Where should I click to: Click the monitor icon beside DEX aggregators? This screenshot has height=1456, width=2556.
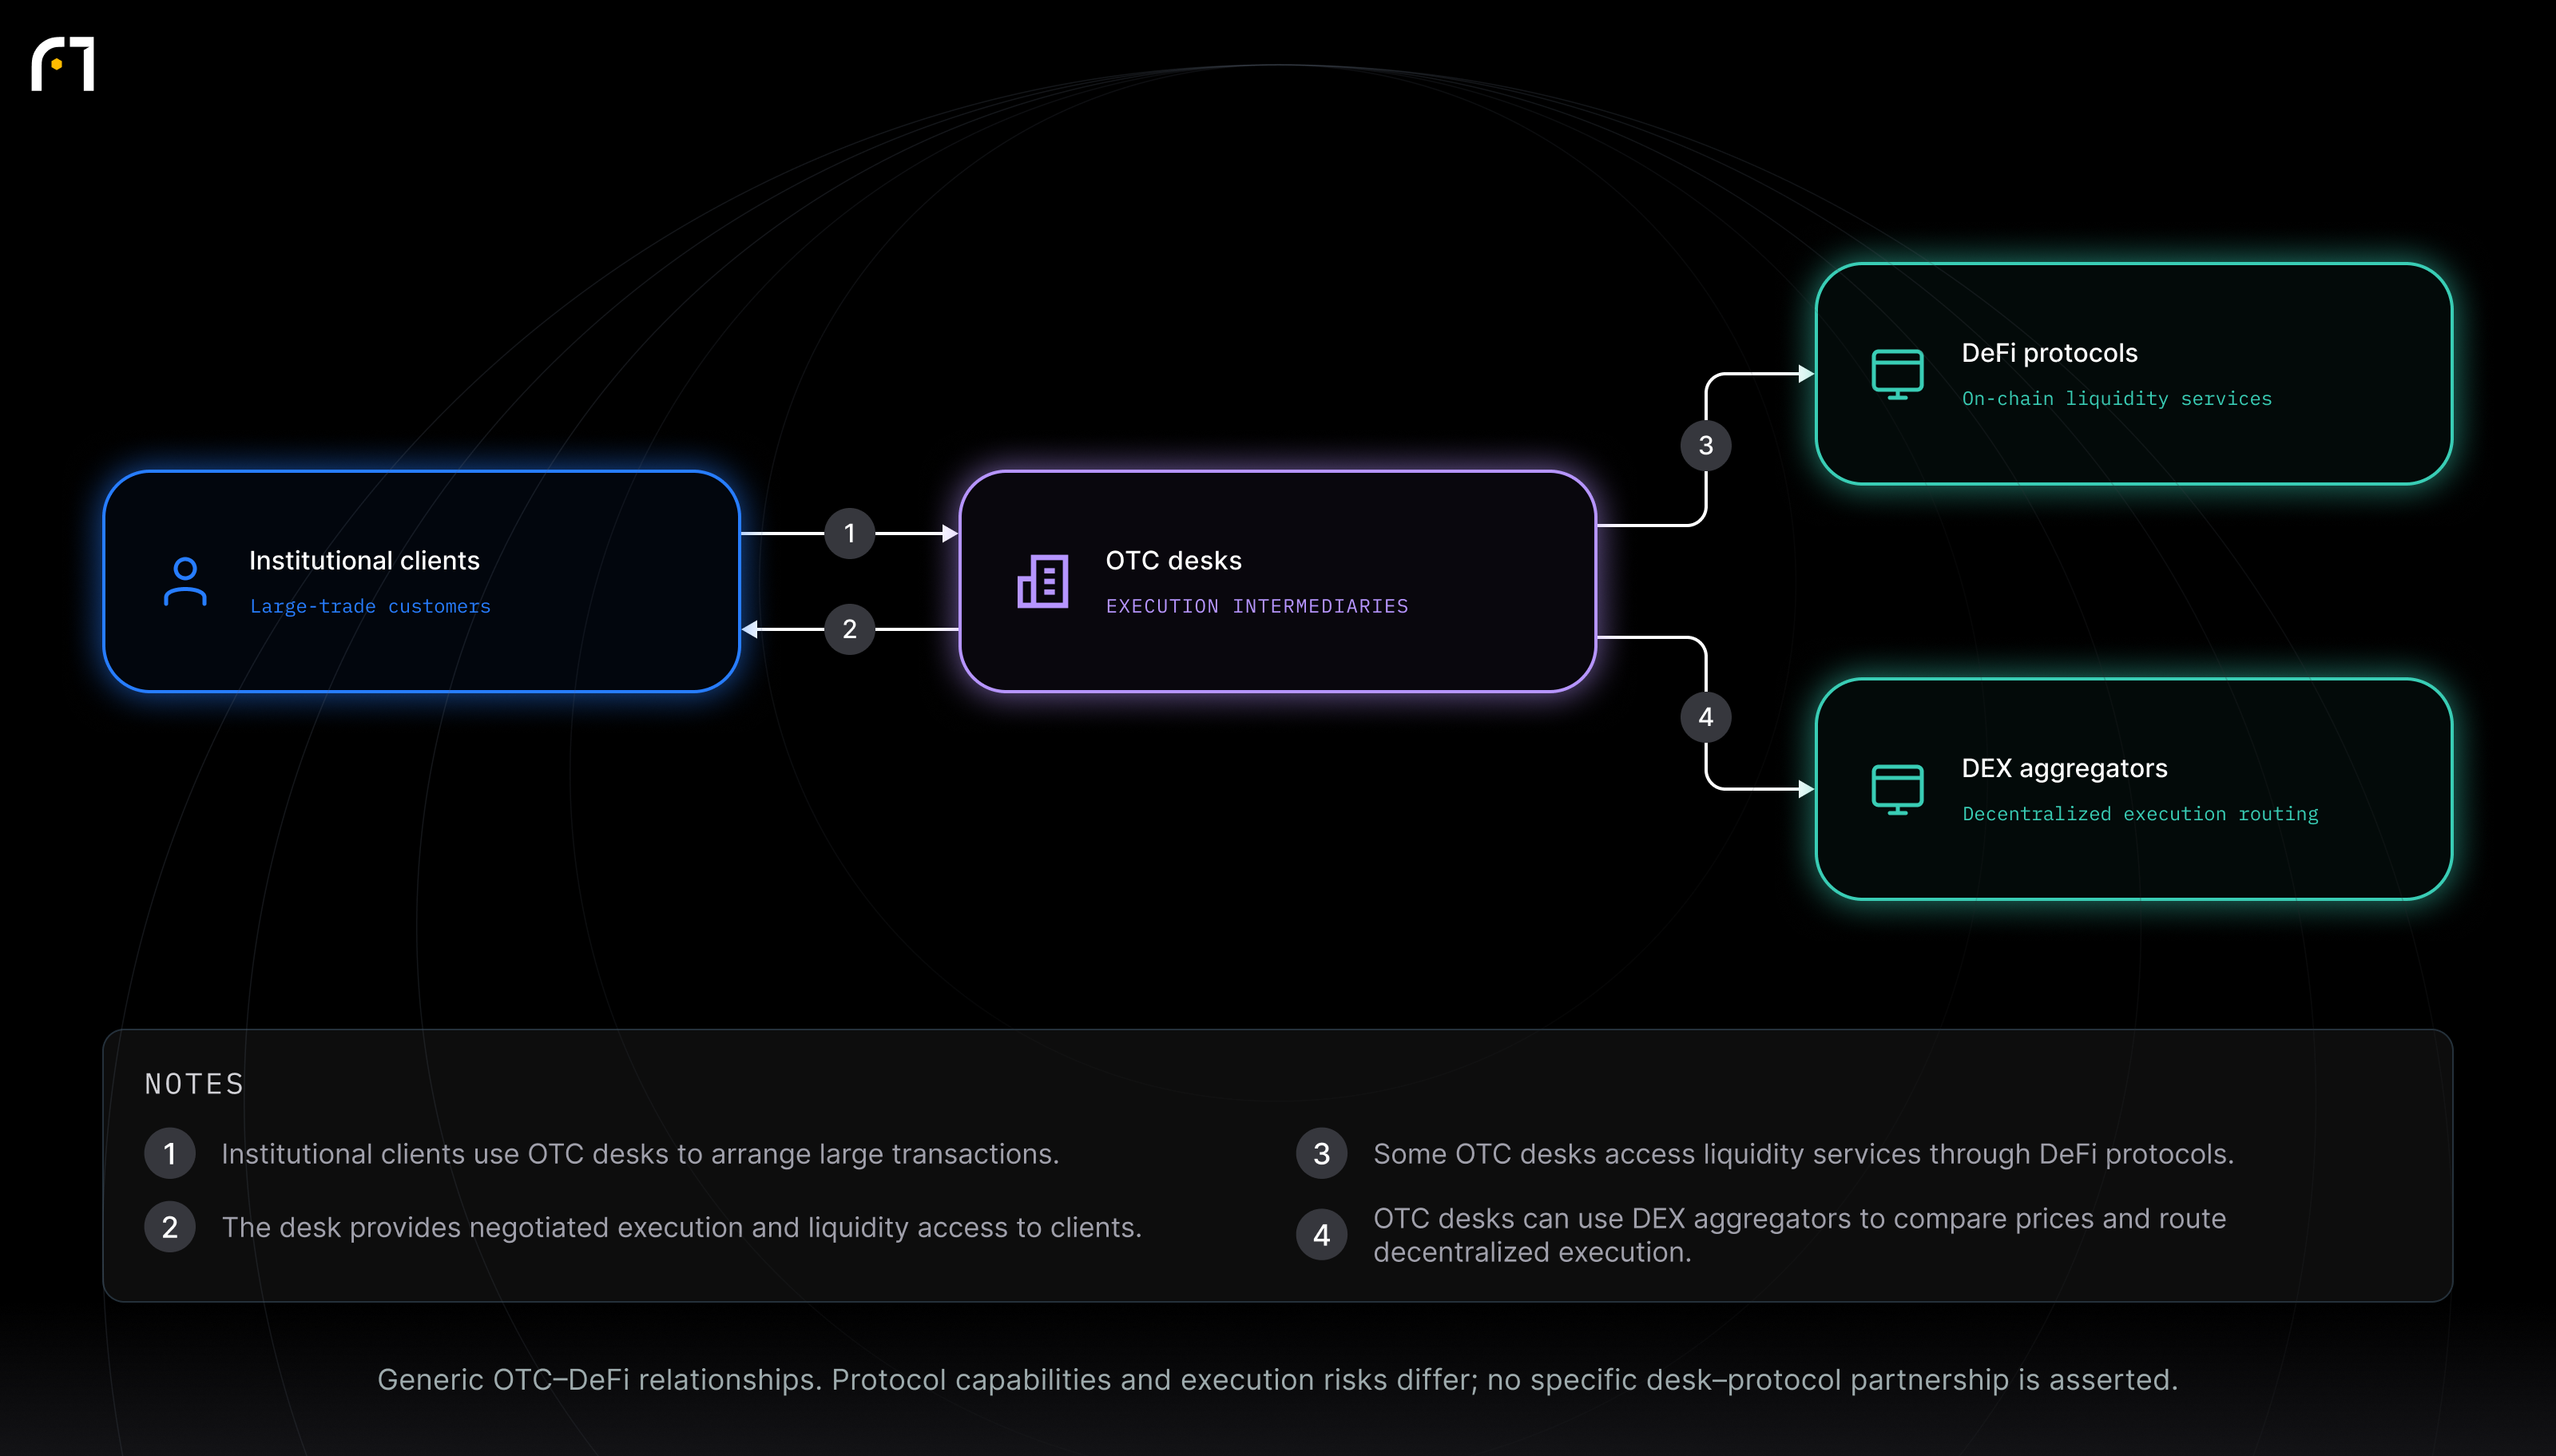(1897, 790)
